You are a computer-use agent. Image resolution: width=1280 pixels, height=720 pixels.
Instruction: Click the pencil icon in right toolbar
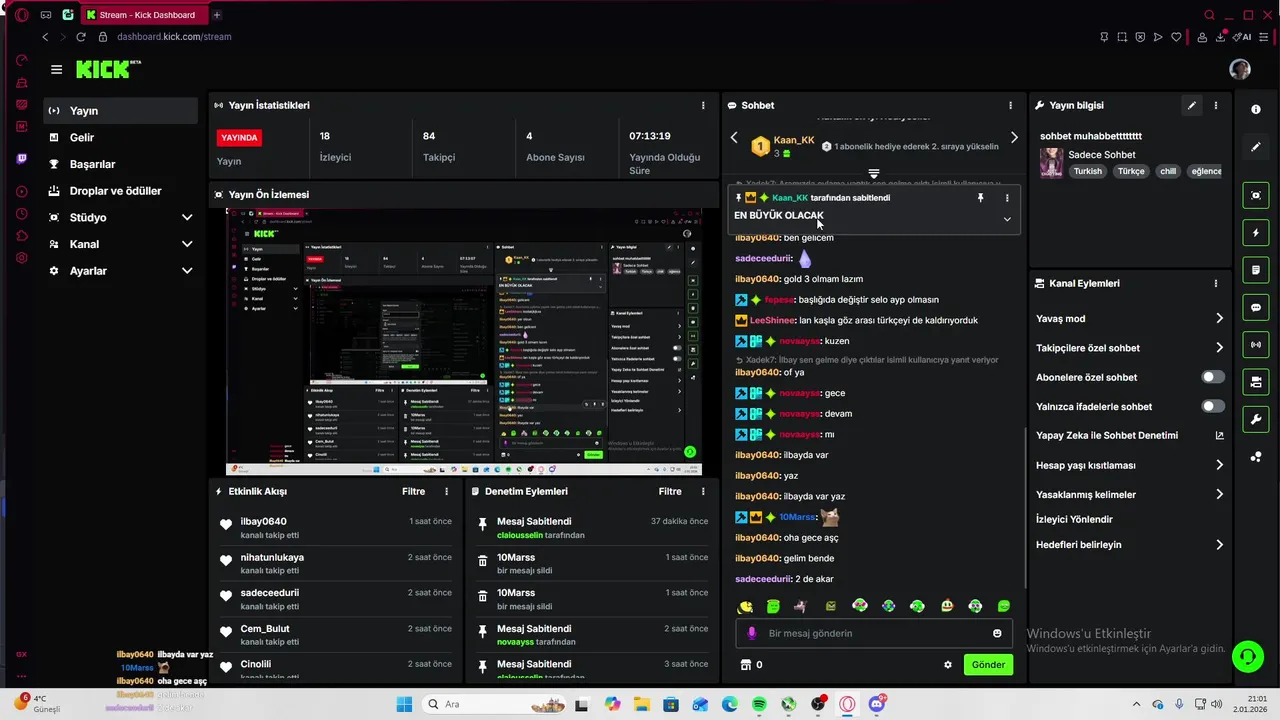coord(1256,147)
